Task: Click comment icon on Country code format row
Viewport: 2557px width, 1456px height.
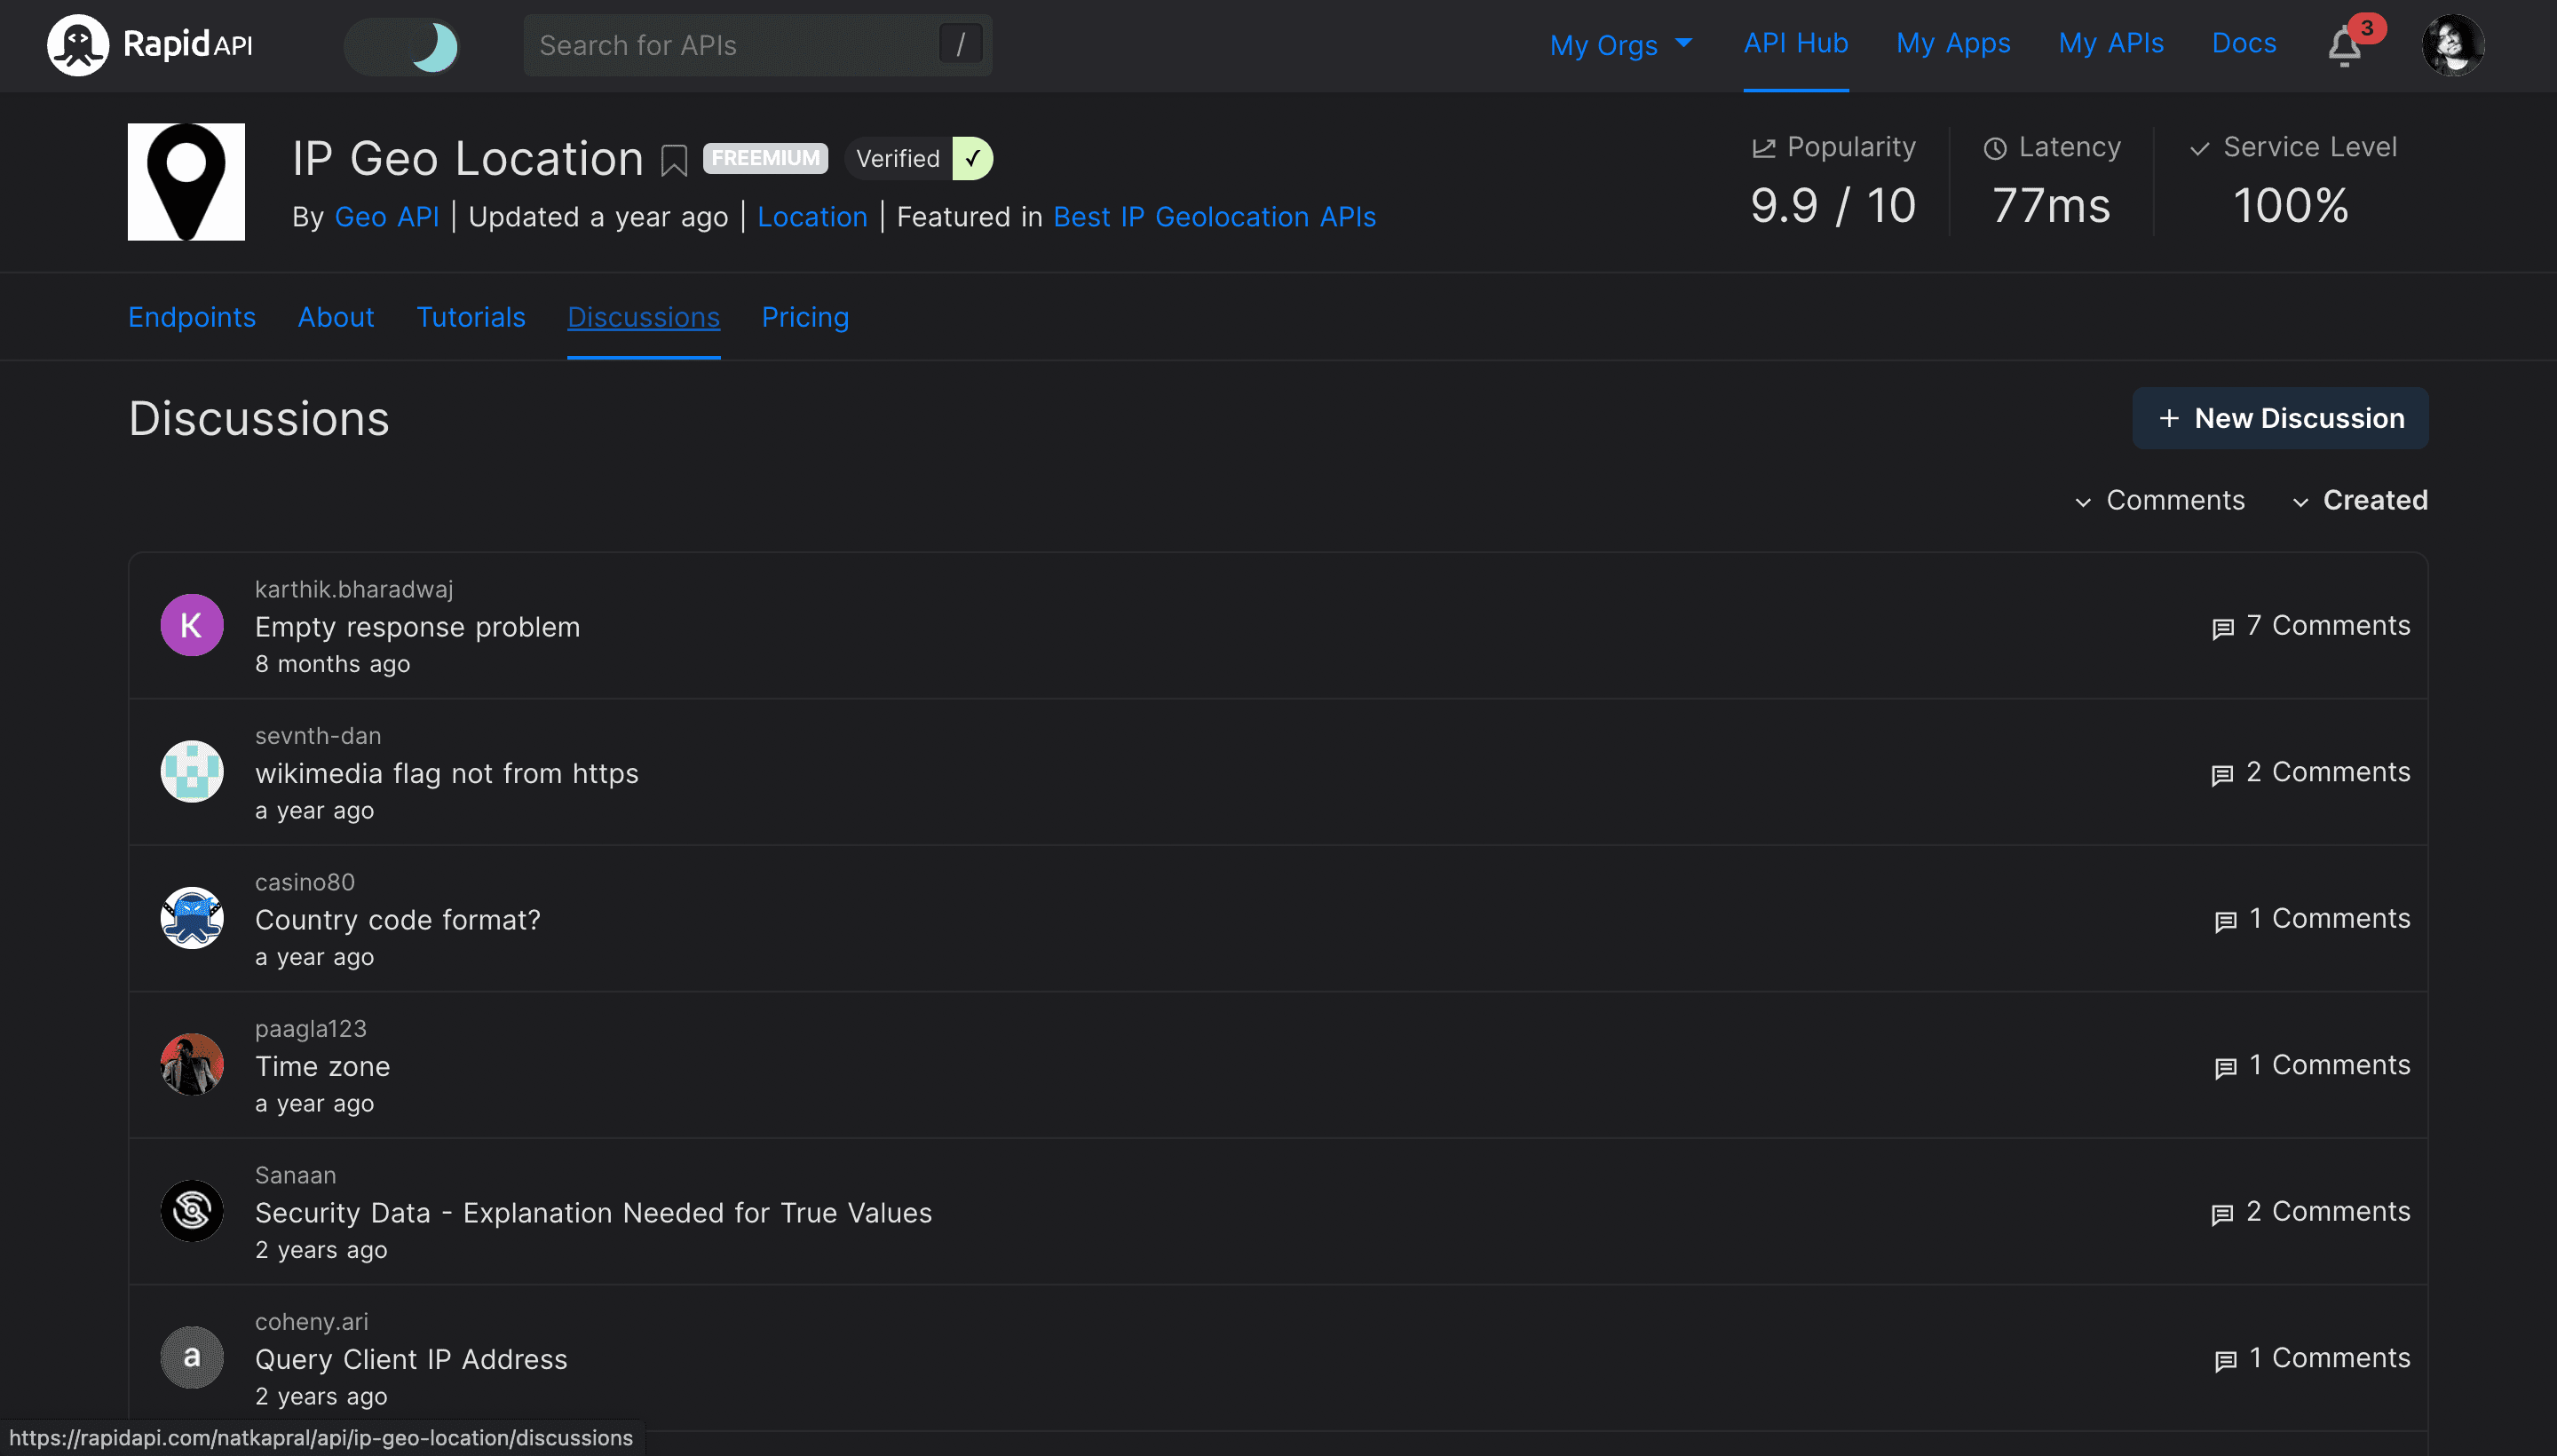Action: tap(2225, 921)
